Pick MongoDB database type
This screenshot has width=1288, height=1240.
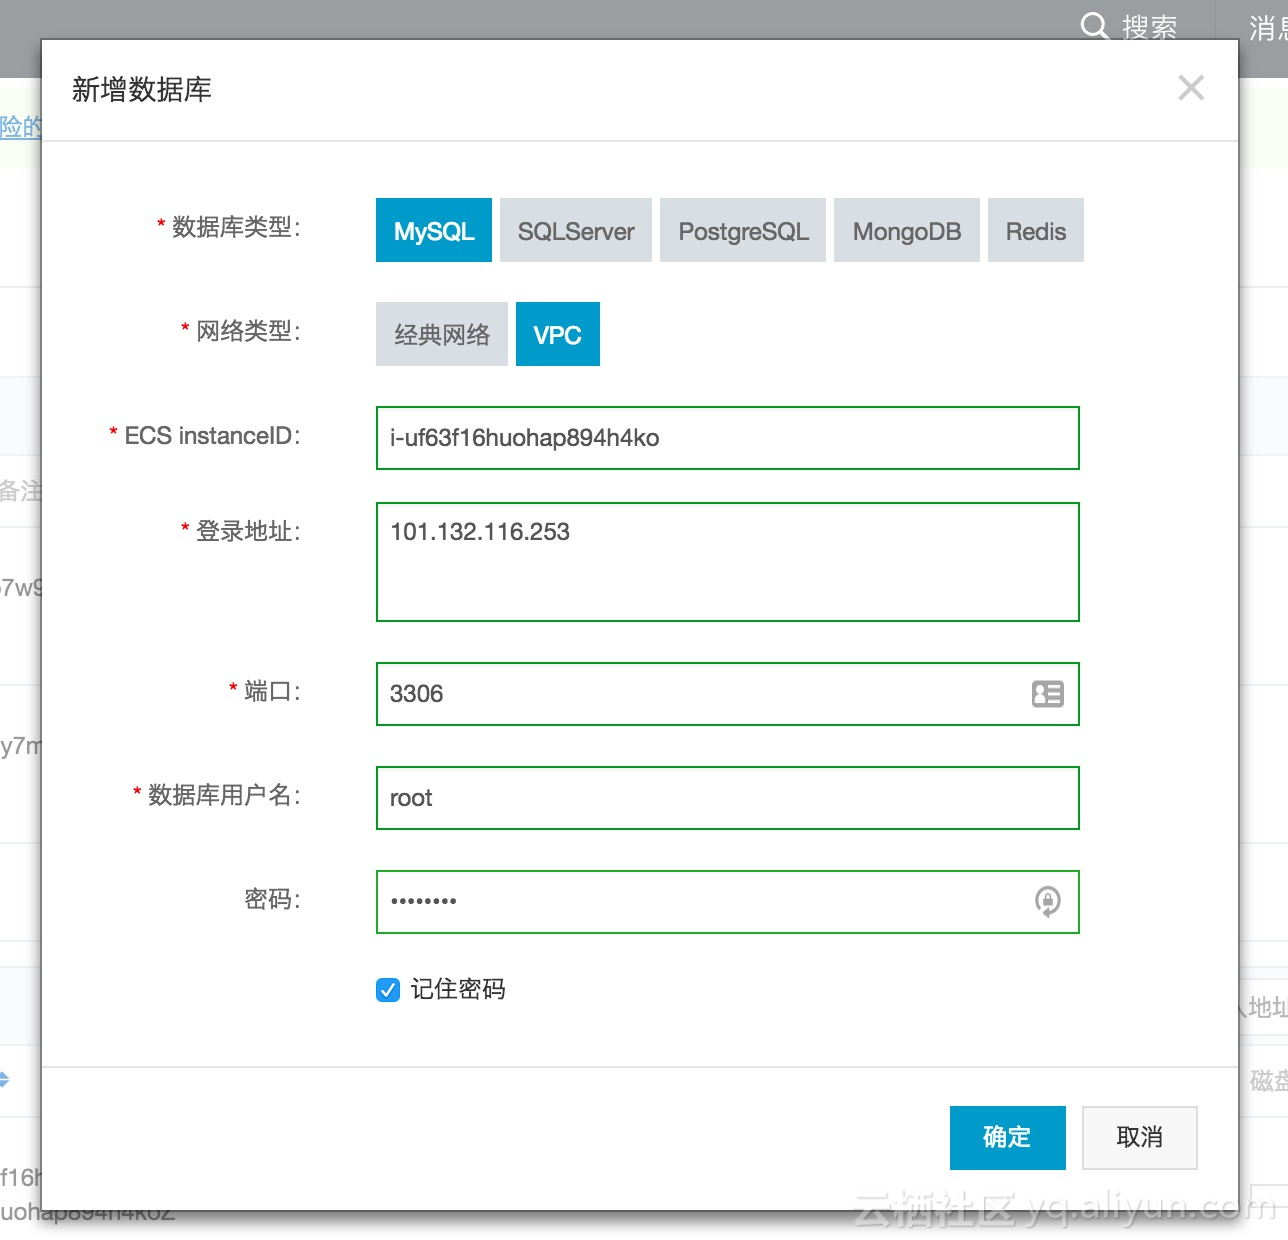point(907,230)
